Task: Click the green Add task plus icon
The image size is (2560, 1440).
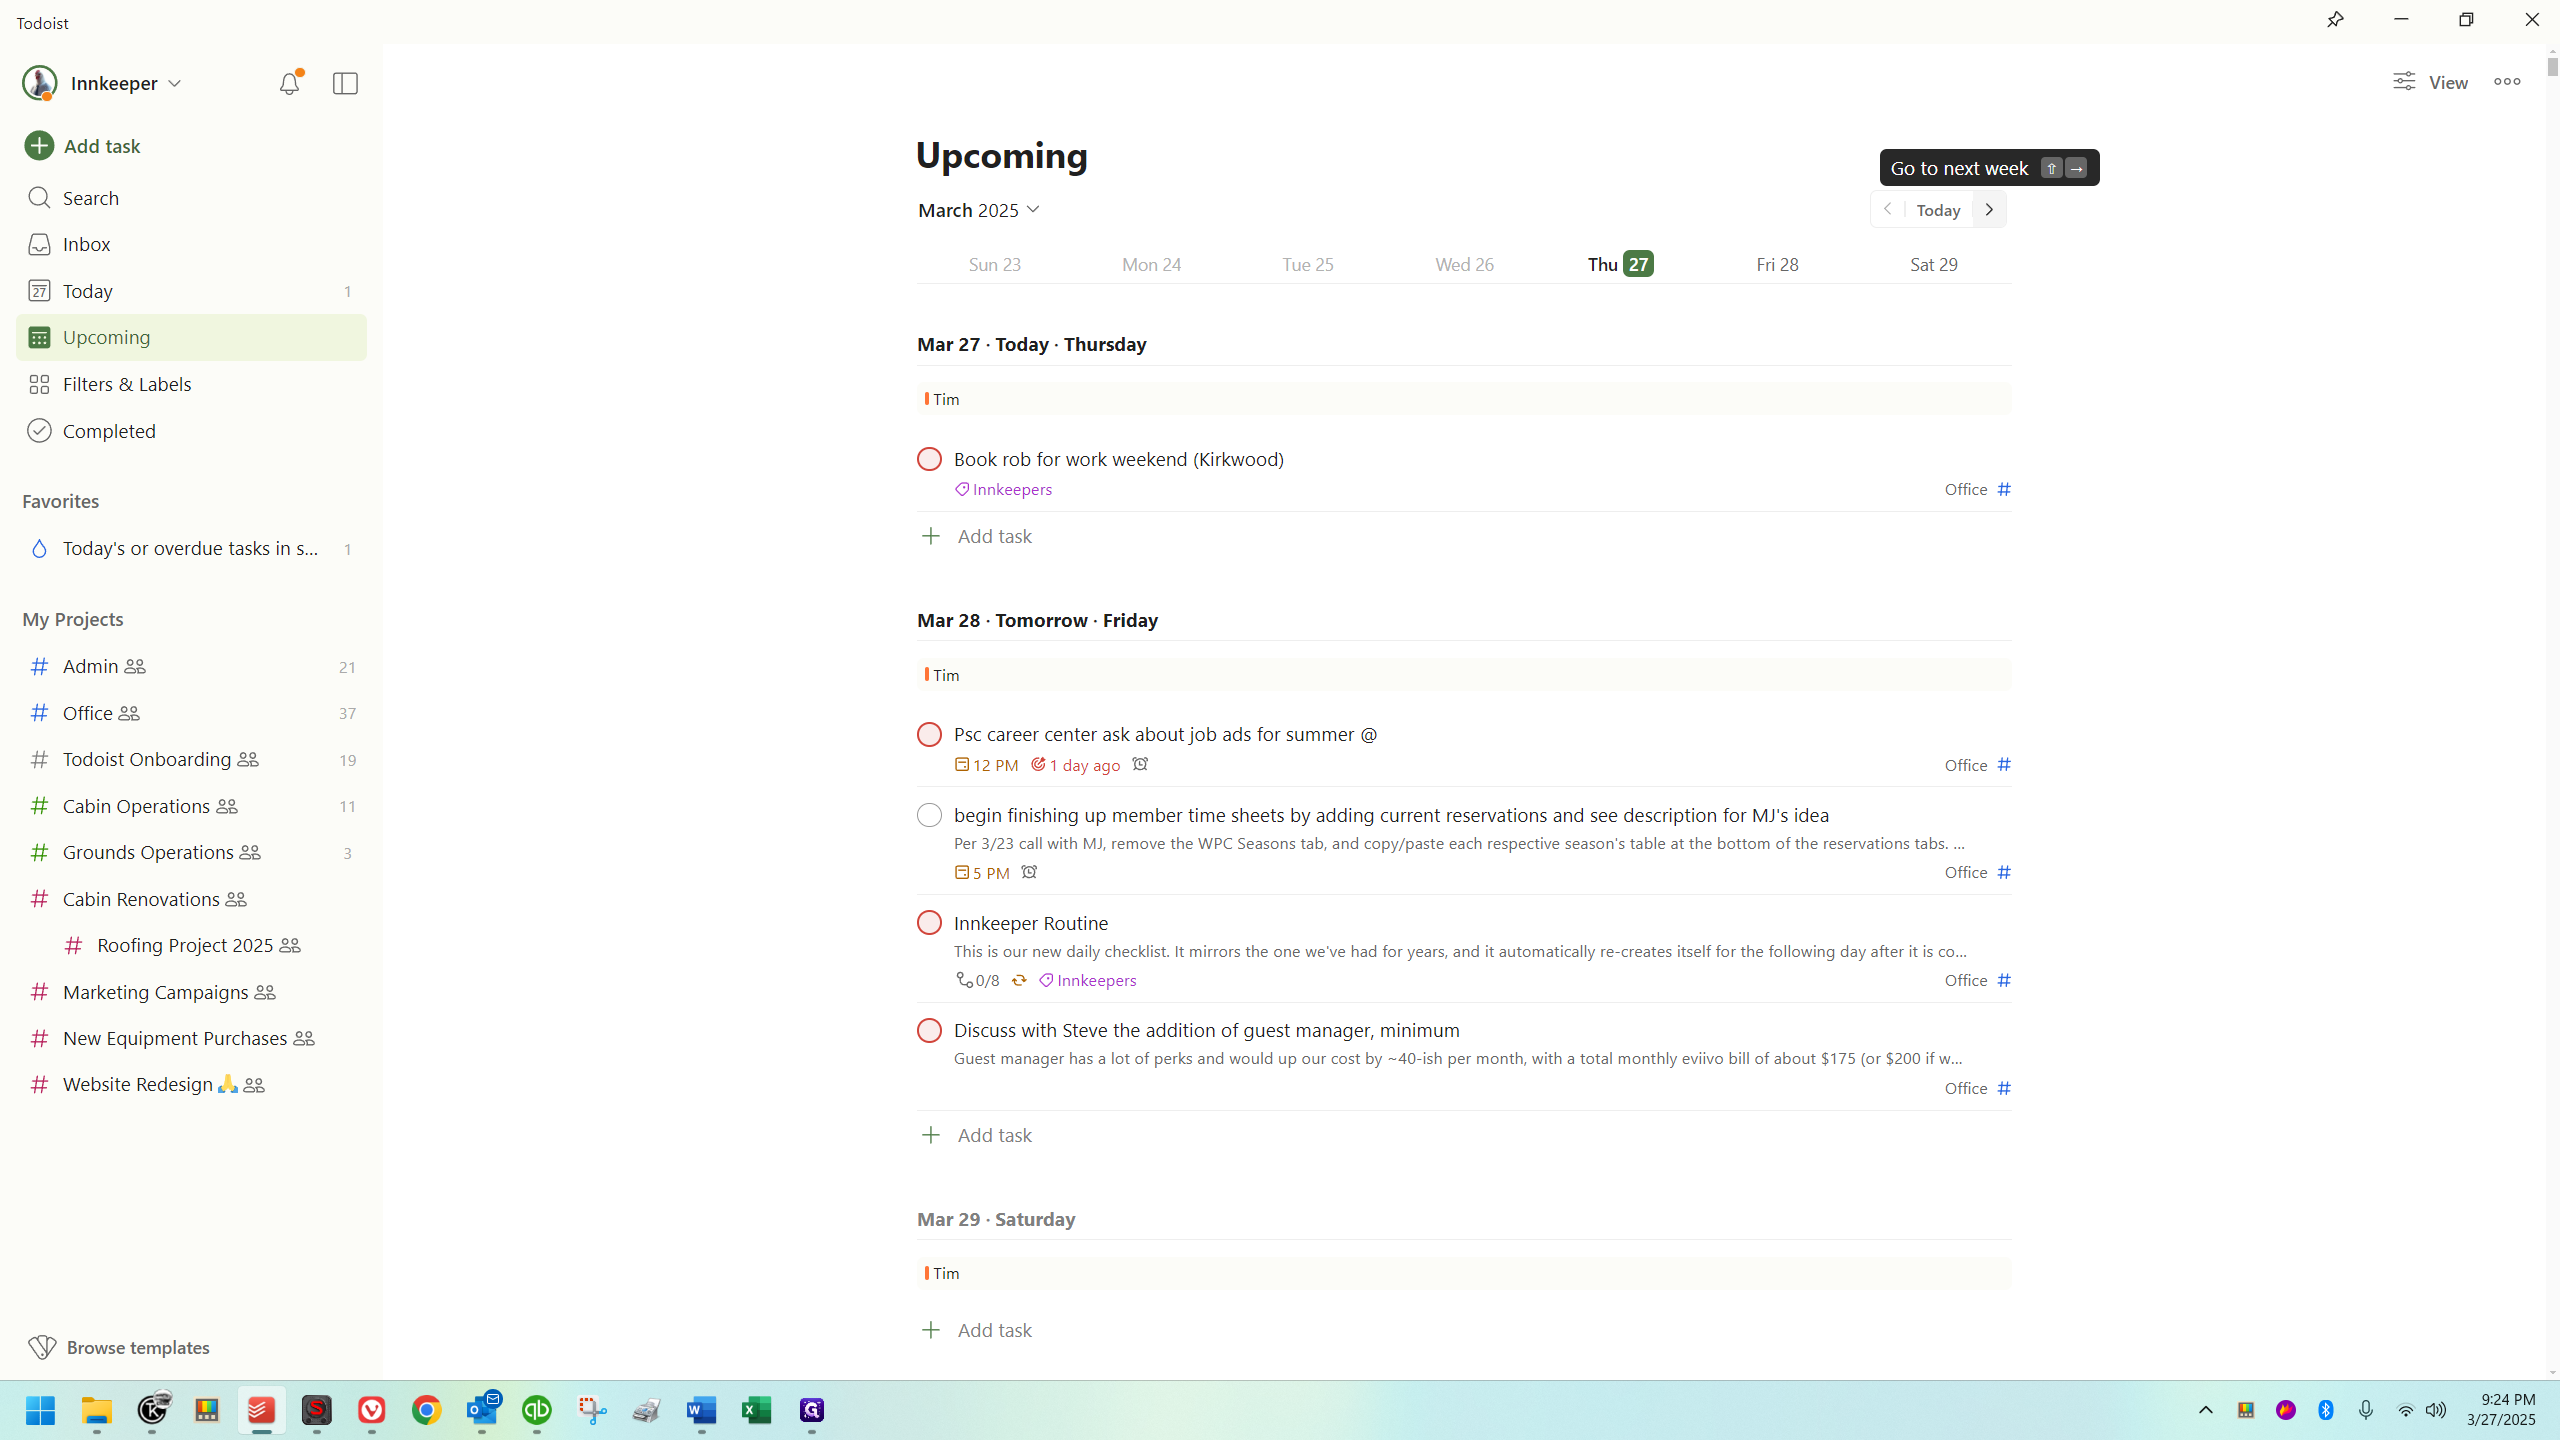Action: coord(39,146)
